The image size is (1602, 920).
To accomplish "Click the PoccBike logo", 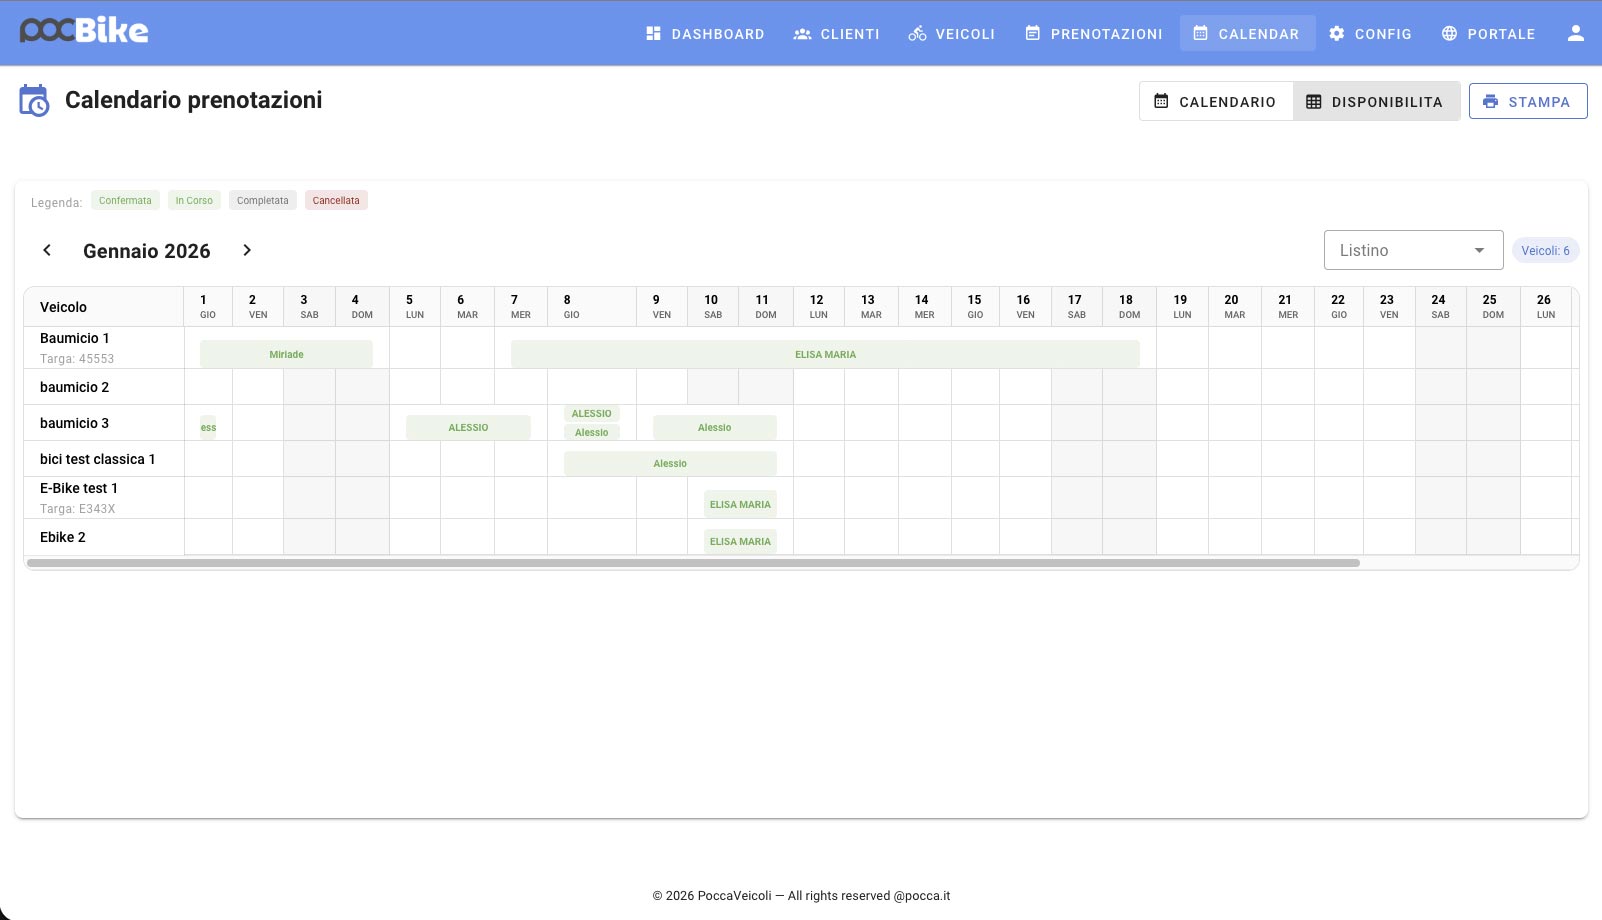I will point(84,31).
